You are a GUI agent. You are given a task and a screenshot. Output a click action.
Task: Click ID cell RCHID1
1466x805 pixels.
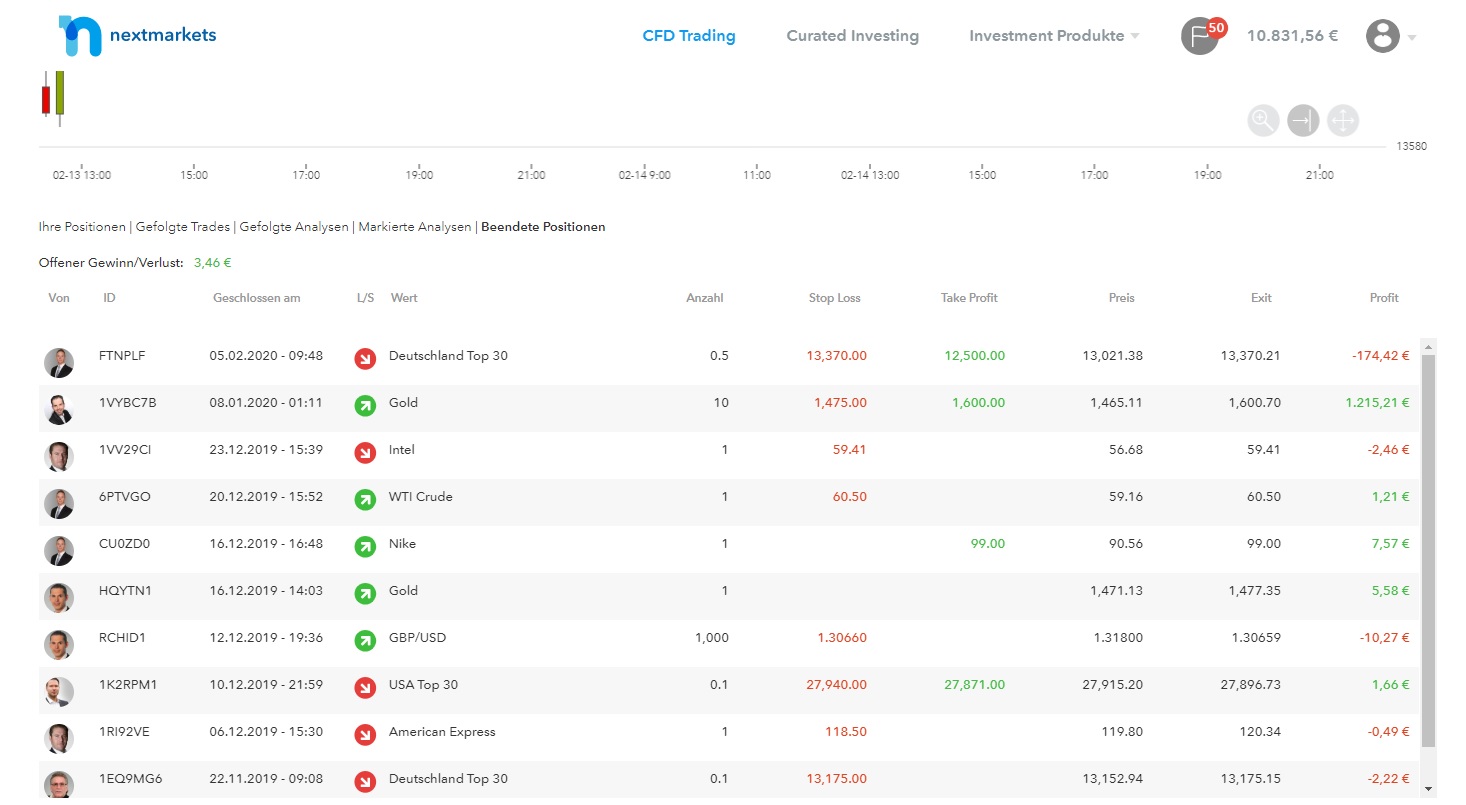(x=122, y=638)
